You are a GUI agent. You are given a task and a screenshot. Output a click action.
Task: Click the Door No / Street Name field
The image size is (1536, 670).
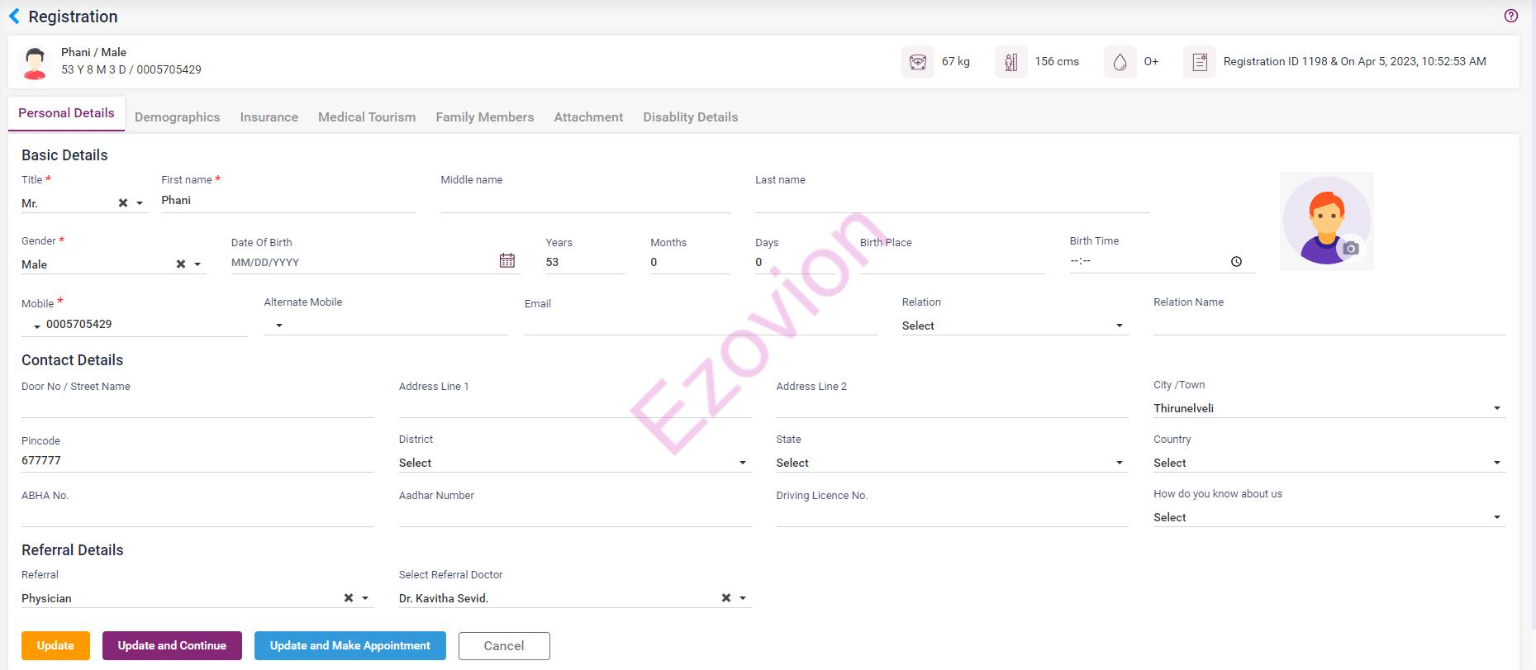pyautogui.click(x=197, y=406)
